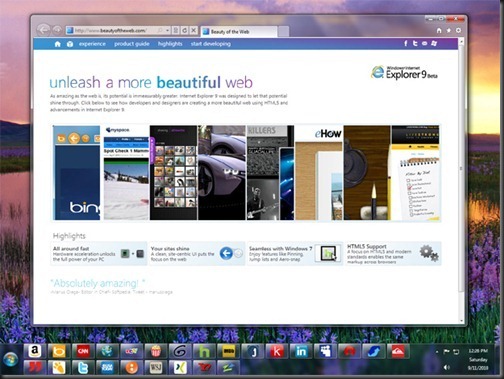Show hidden tray icons arrow
Viewport: 504px width, 379px height.
point(437,352)
